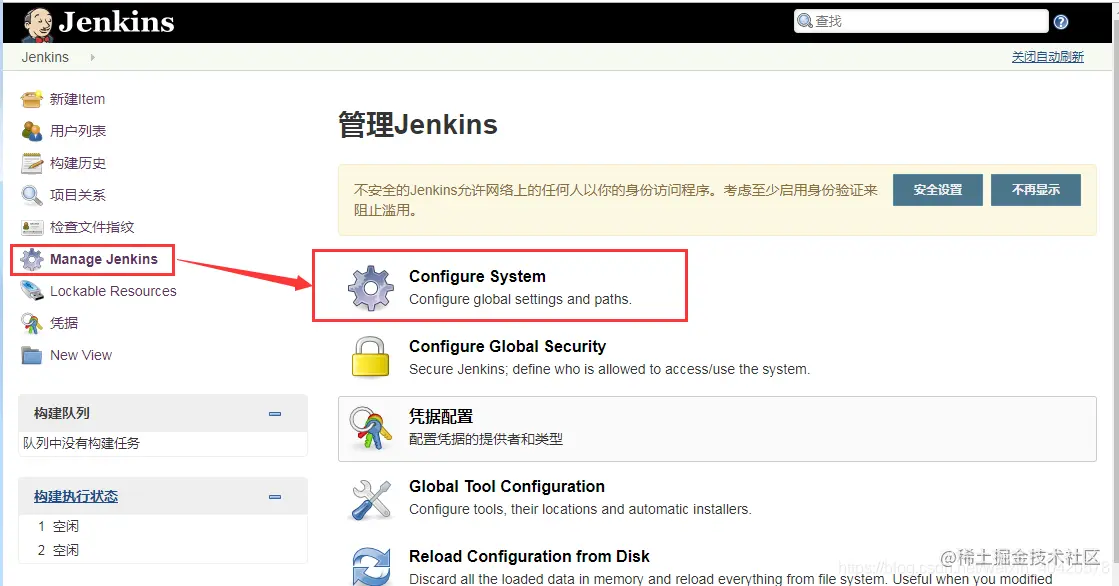The height and width of the screenshot is (586, 1119).
Task: Open 凭据 text link in the sidebar
Action: click(64, 323)
